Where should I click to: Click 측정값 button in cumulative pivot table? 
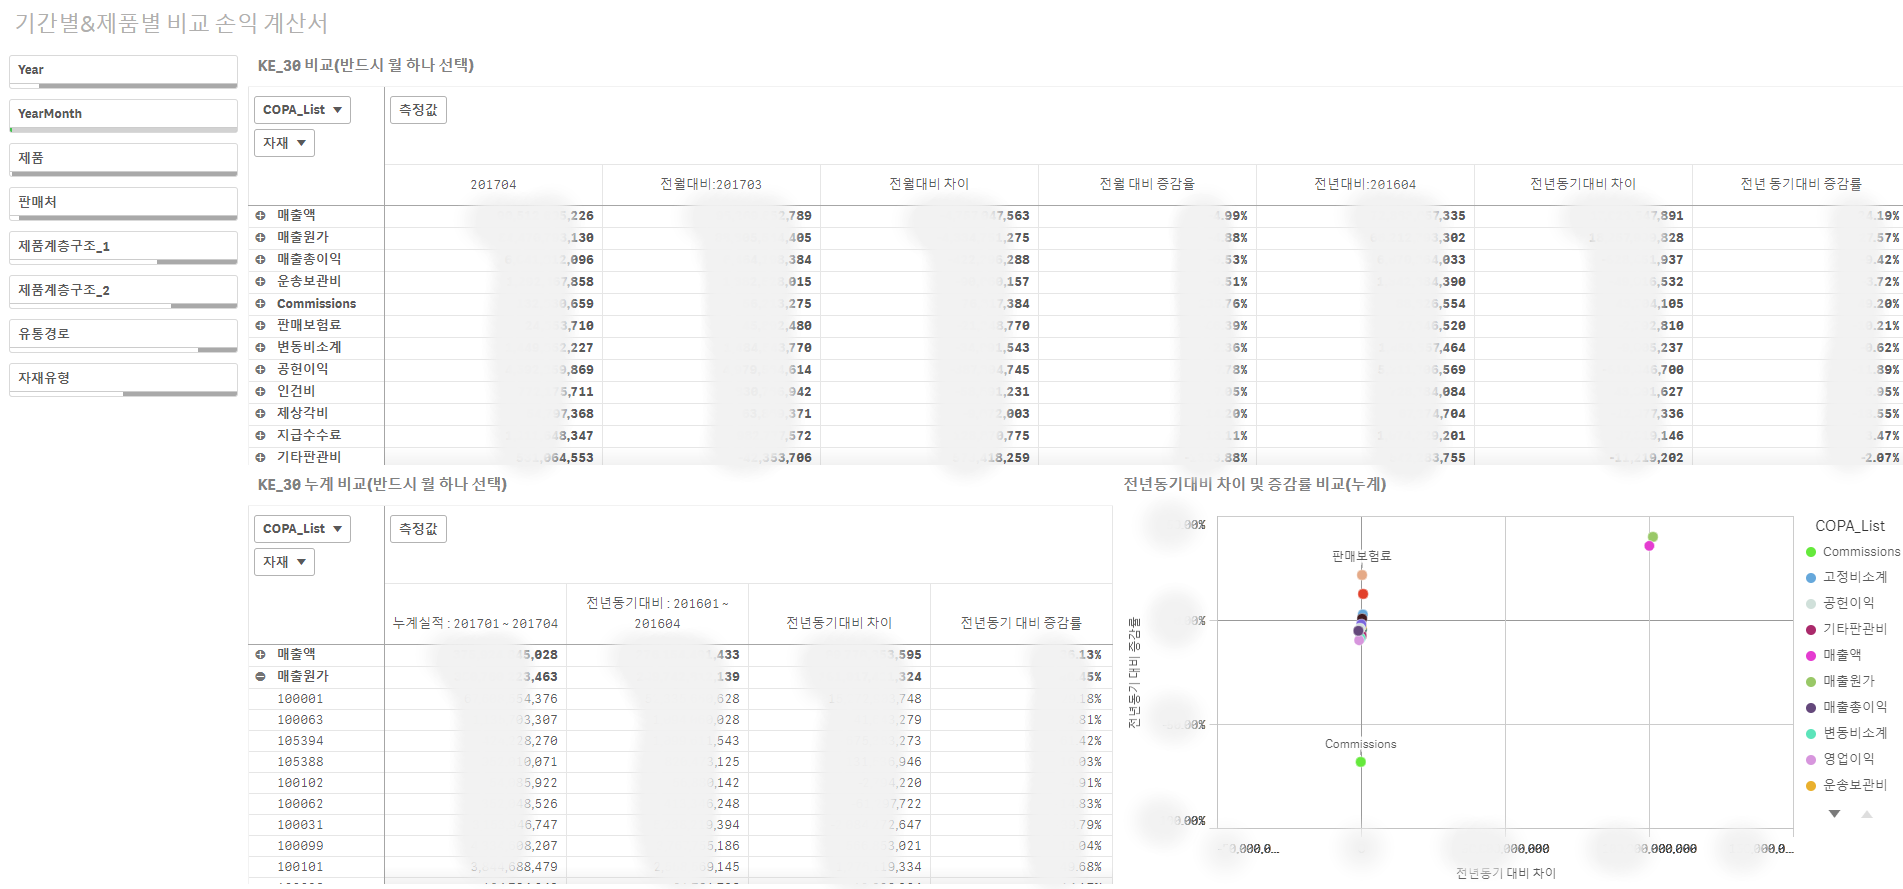(418, 529)
